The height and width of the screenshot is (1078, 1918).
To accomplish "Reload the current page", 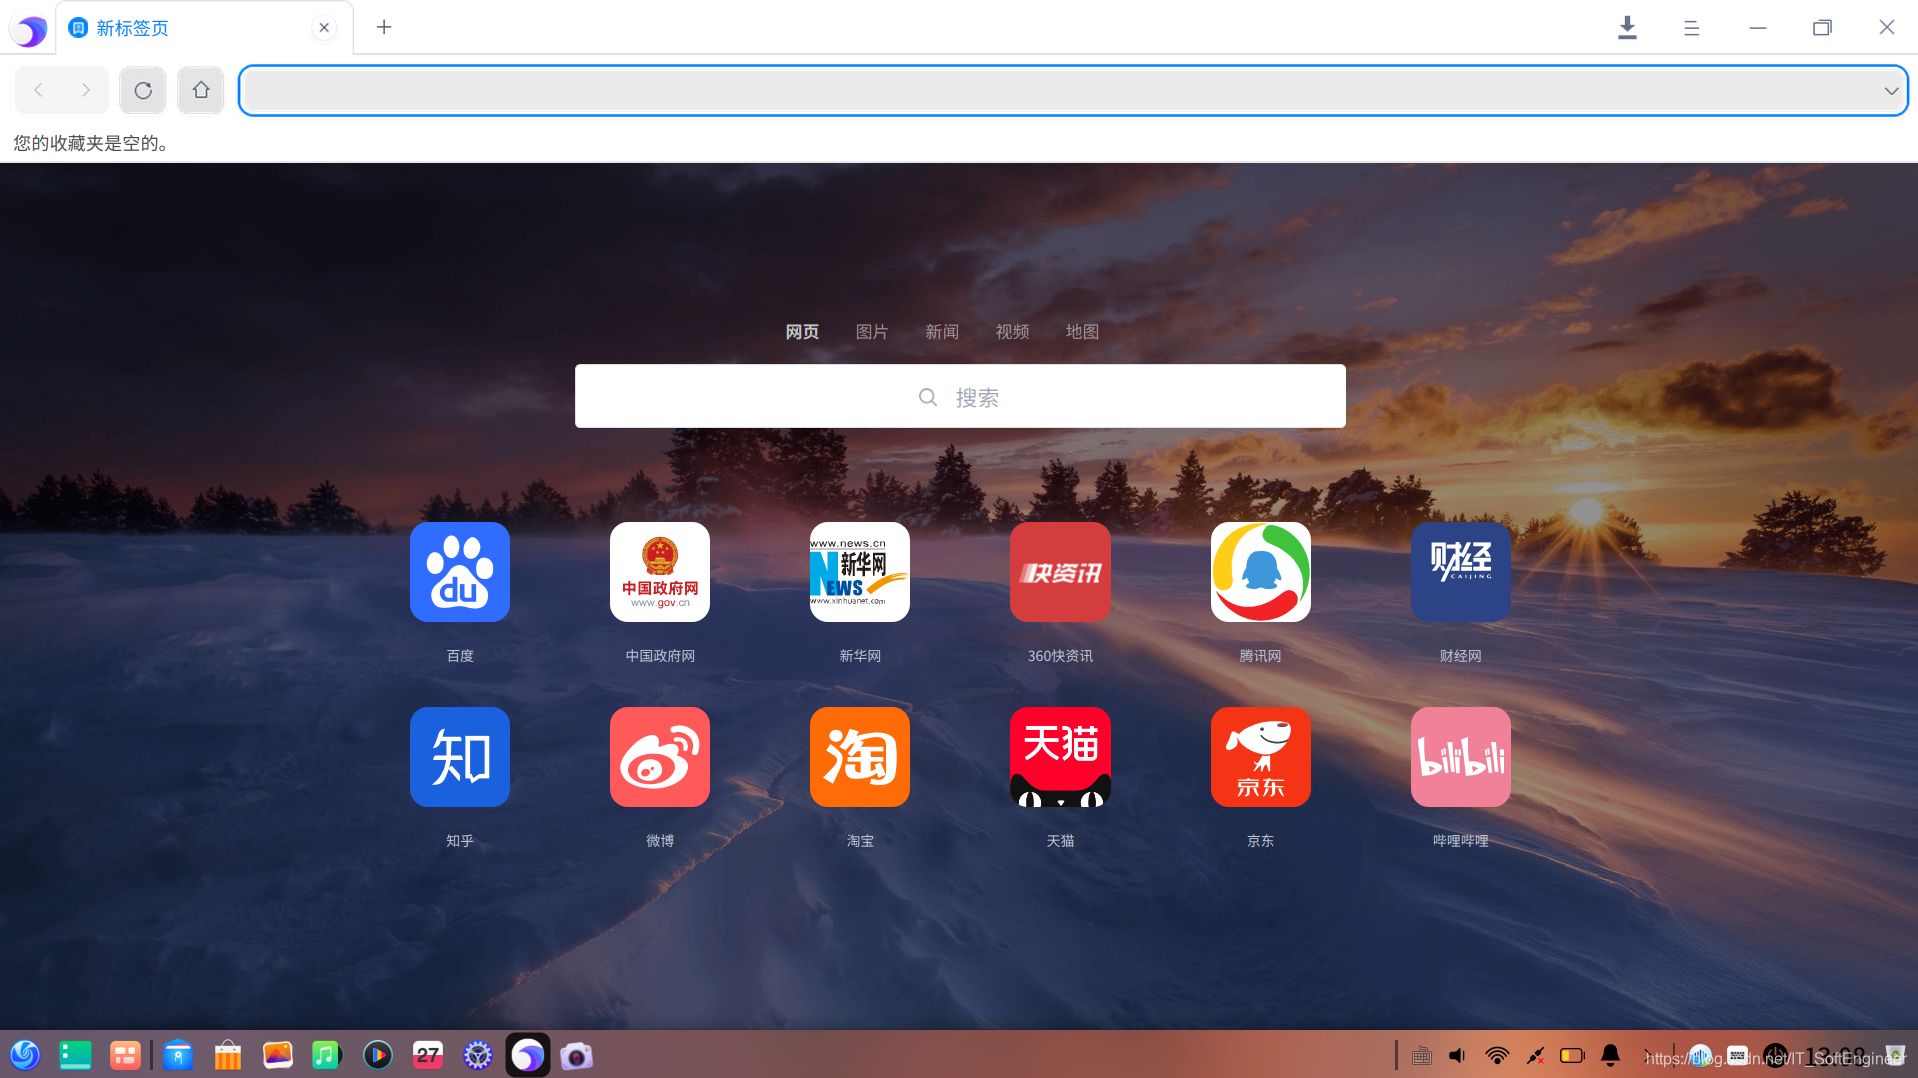I will 143,90.
